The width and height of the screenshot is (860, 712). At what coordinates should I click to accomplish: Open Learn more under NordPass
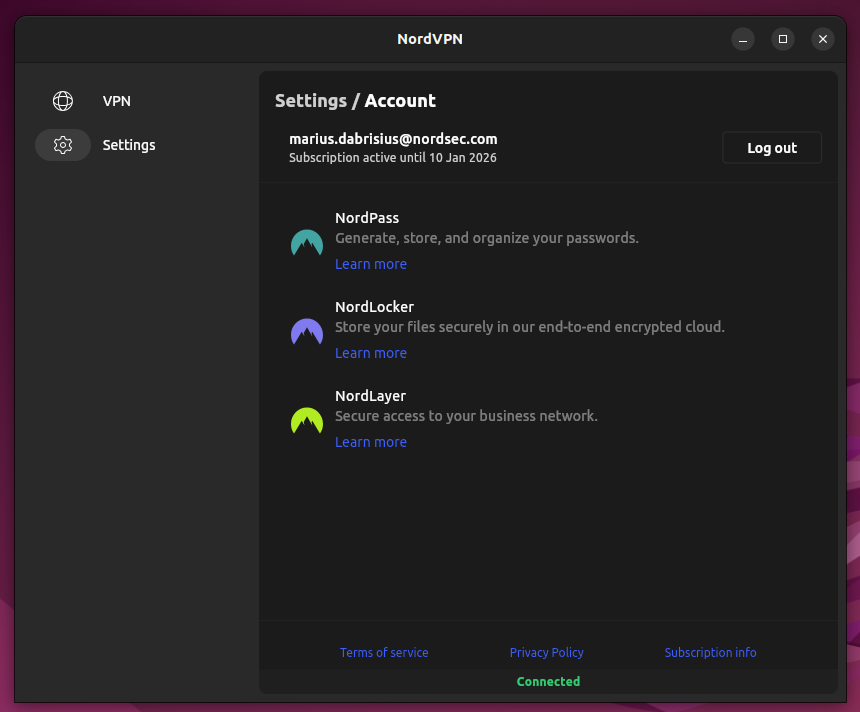(371, 264)
